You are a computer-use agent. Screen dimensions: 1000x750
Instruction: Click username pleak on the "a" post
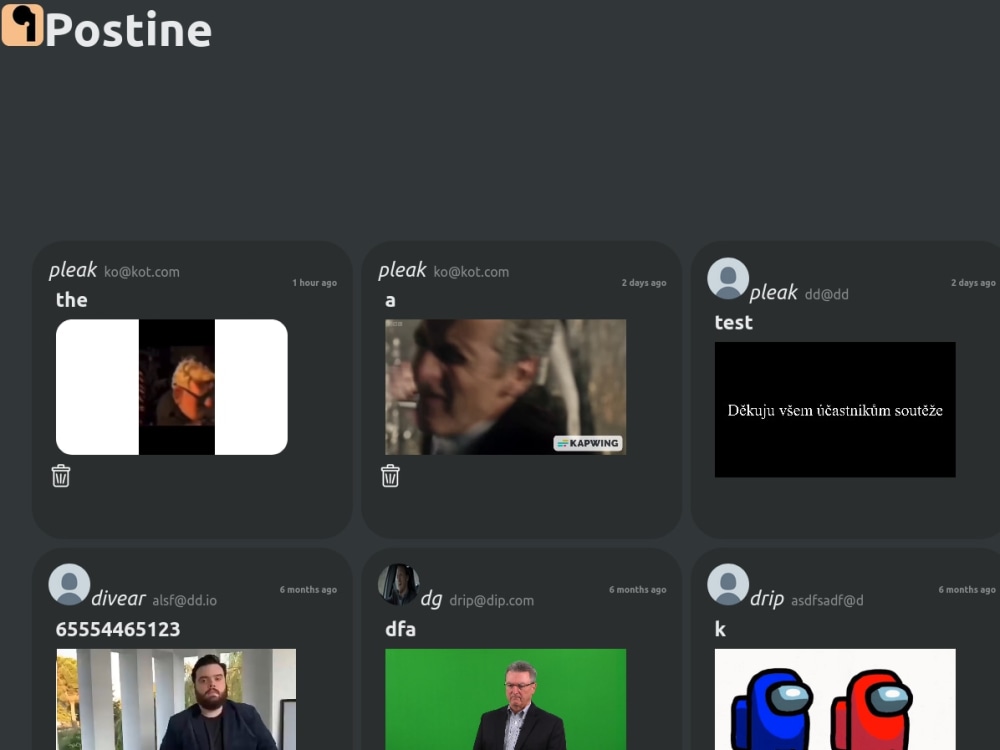(x=402, y=270)
